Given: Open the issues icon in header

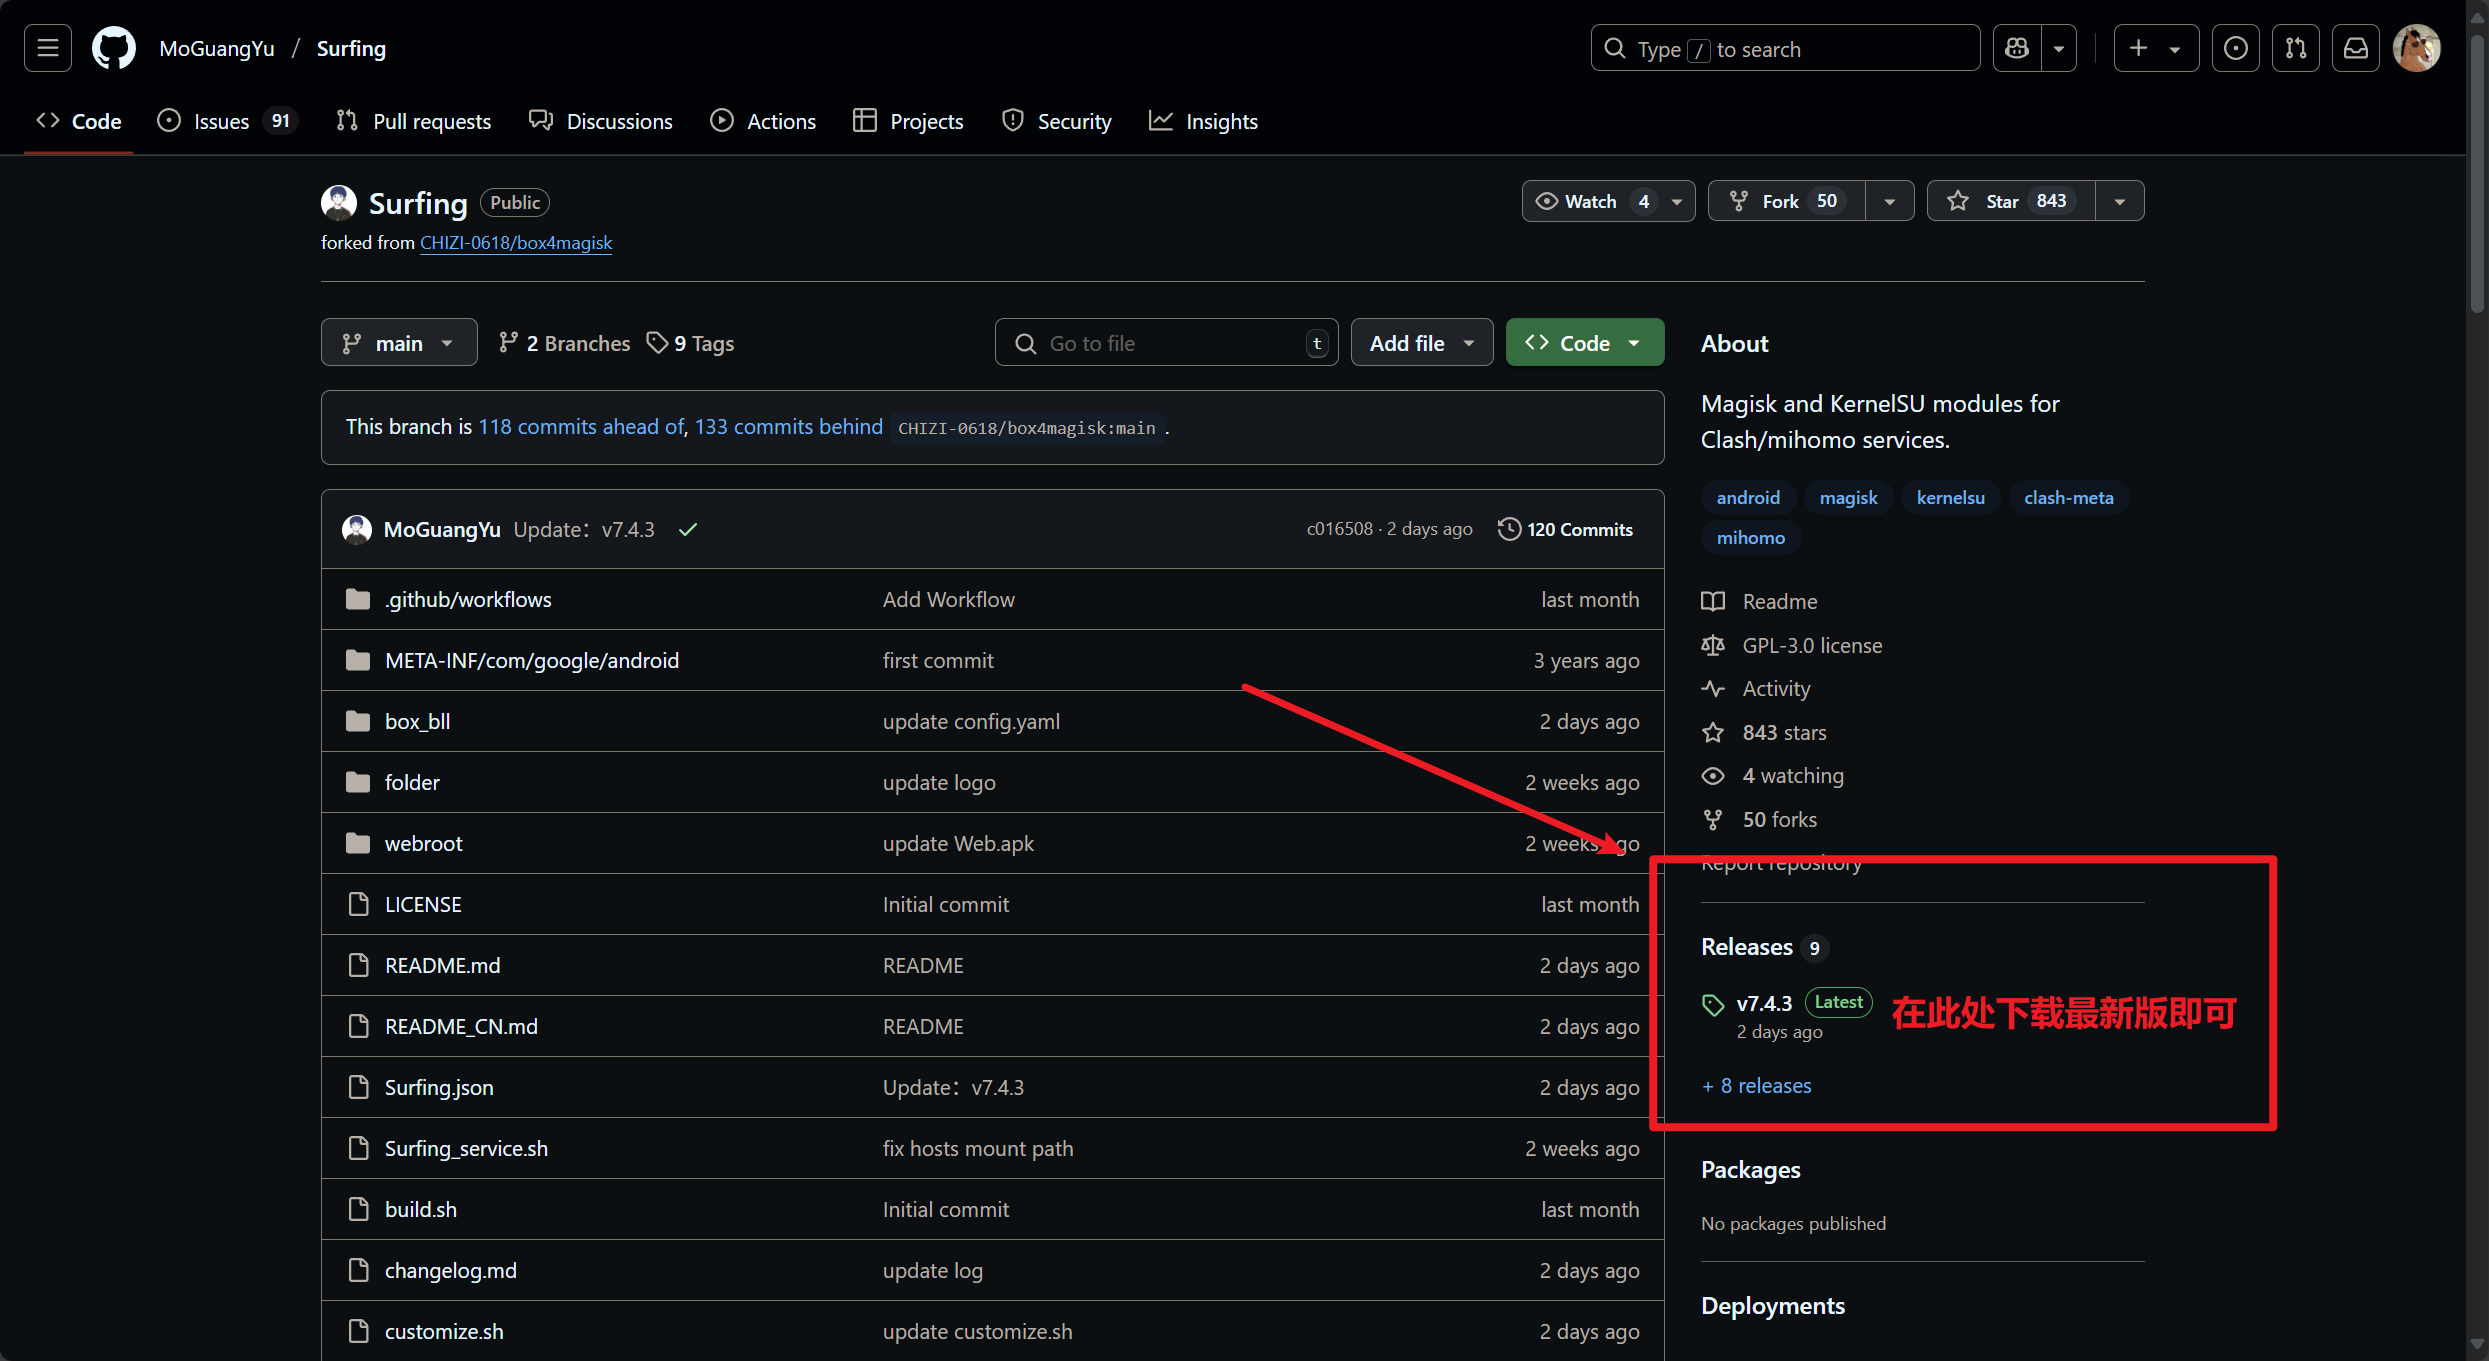Looking at the screenshot, I should point(2235,48).
